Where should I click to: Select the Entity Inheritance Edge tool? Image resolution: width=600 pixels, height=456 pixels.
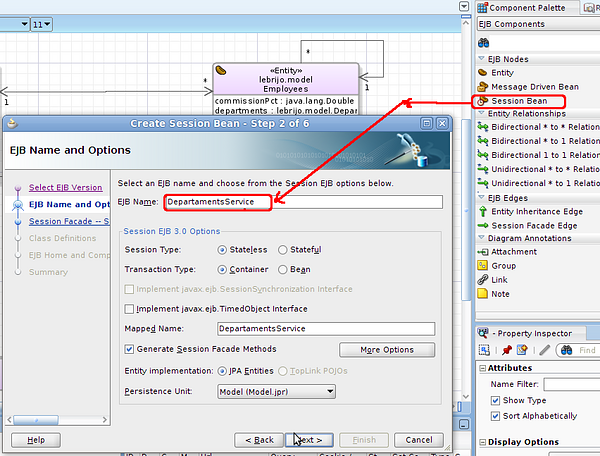[x=483, y=211]
